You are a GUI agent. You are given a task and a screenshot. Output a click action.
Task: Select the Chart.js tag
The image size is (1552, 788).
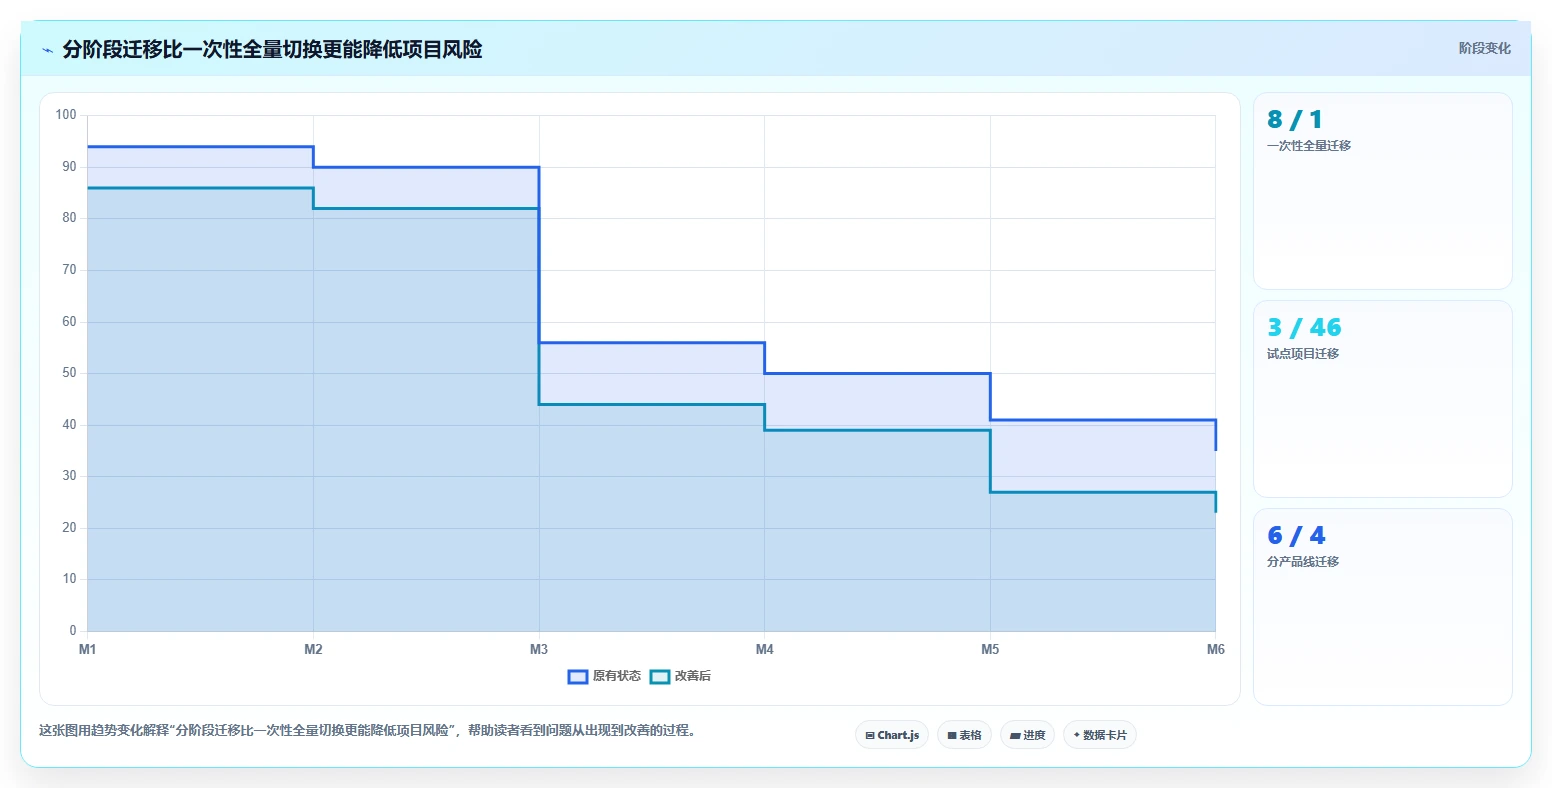pyautogui.click(x=892, y=735)
